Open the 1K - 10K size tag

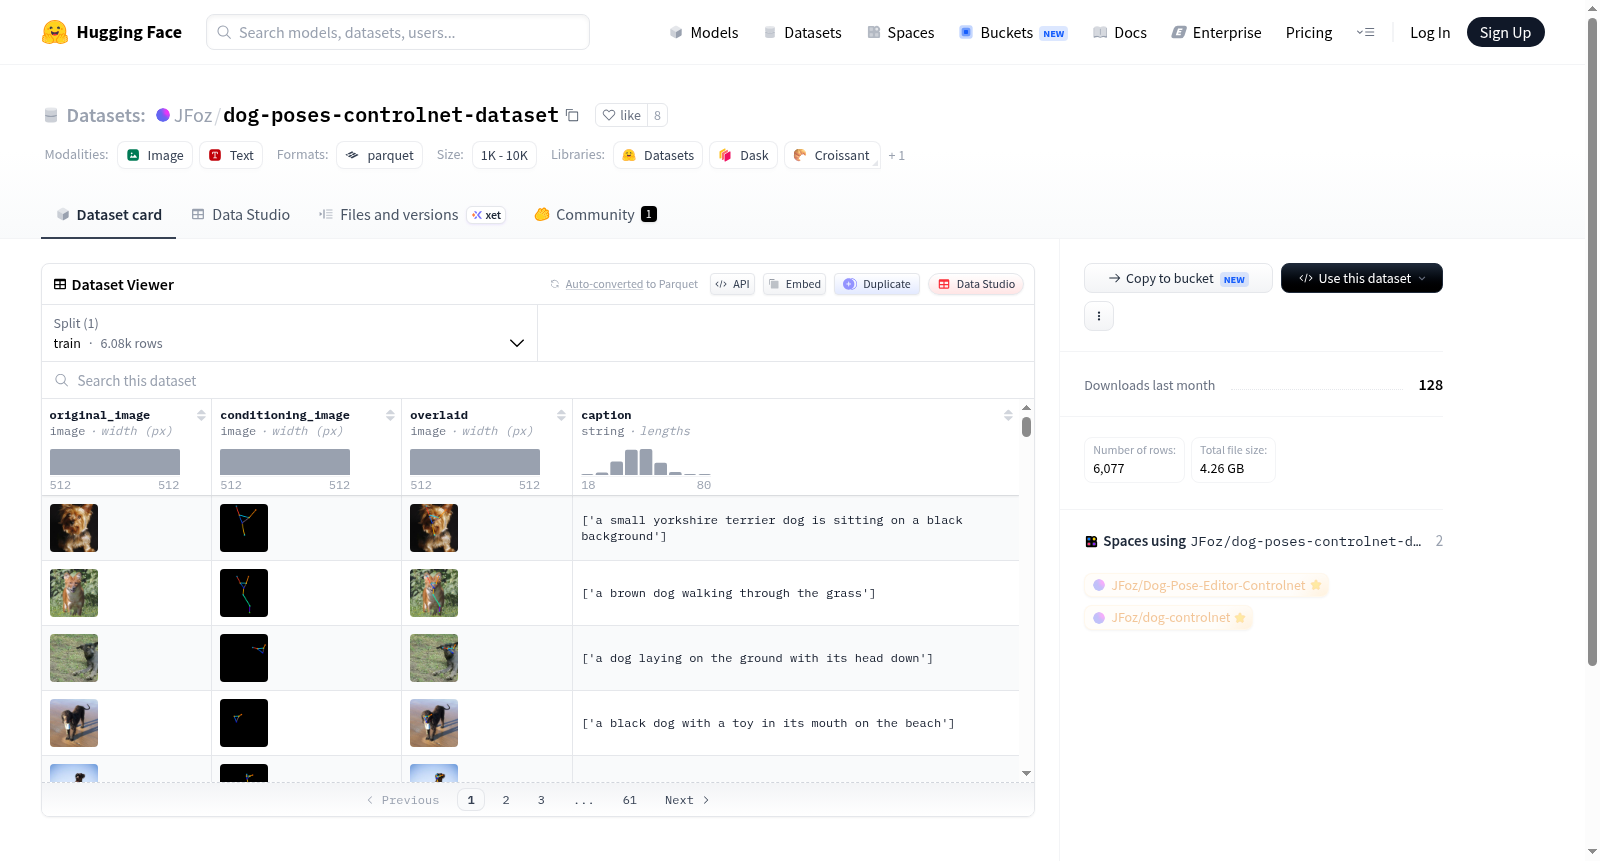click(504, 155)
